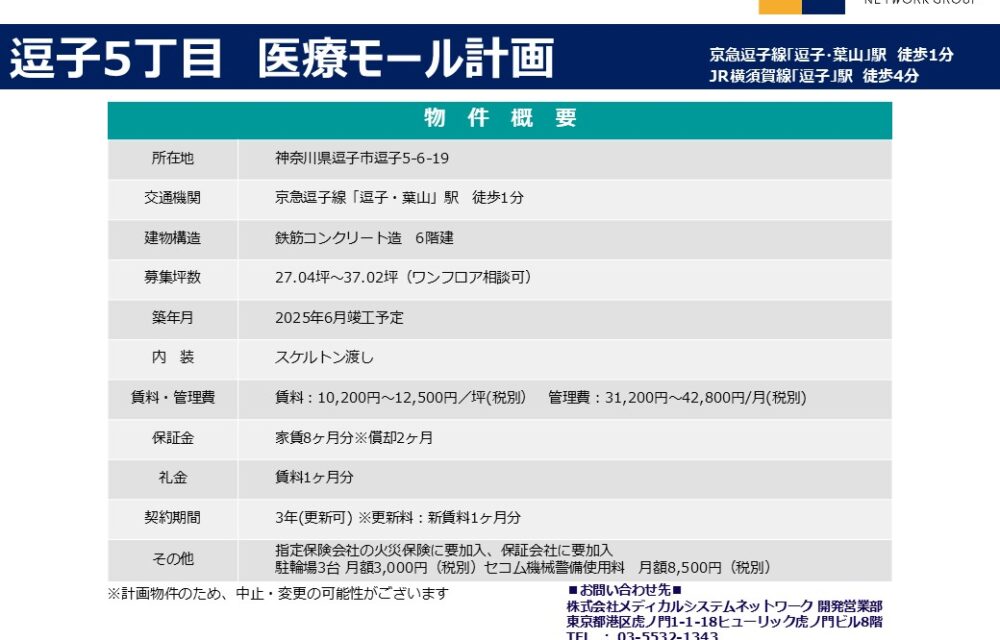Click the 物件概要 table header
1000x640 pixels.
pos(500,118)
